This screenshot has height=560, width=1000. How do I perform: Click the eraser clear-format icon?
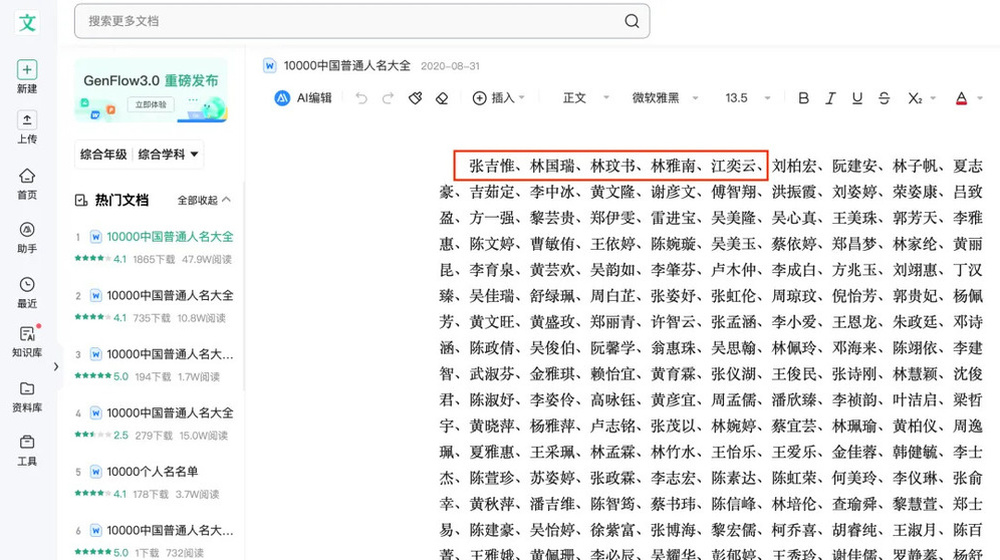pos(442,98)
